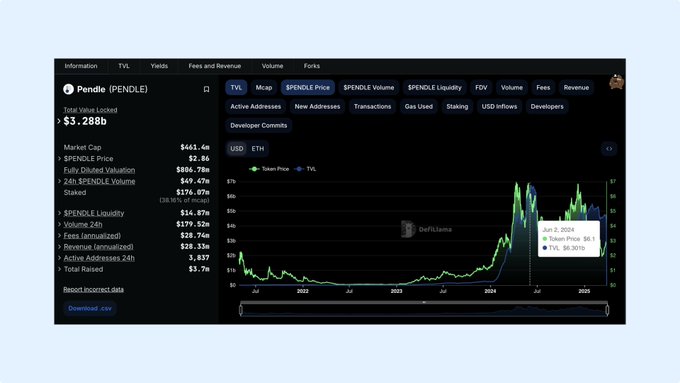Screen dimensions: 680x383
Task: Toggle TVL legend marker
Action: [x=298, y=169]
